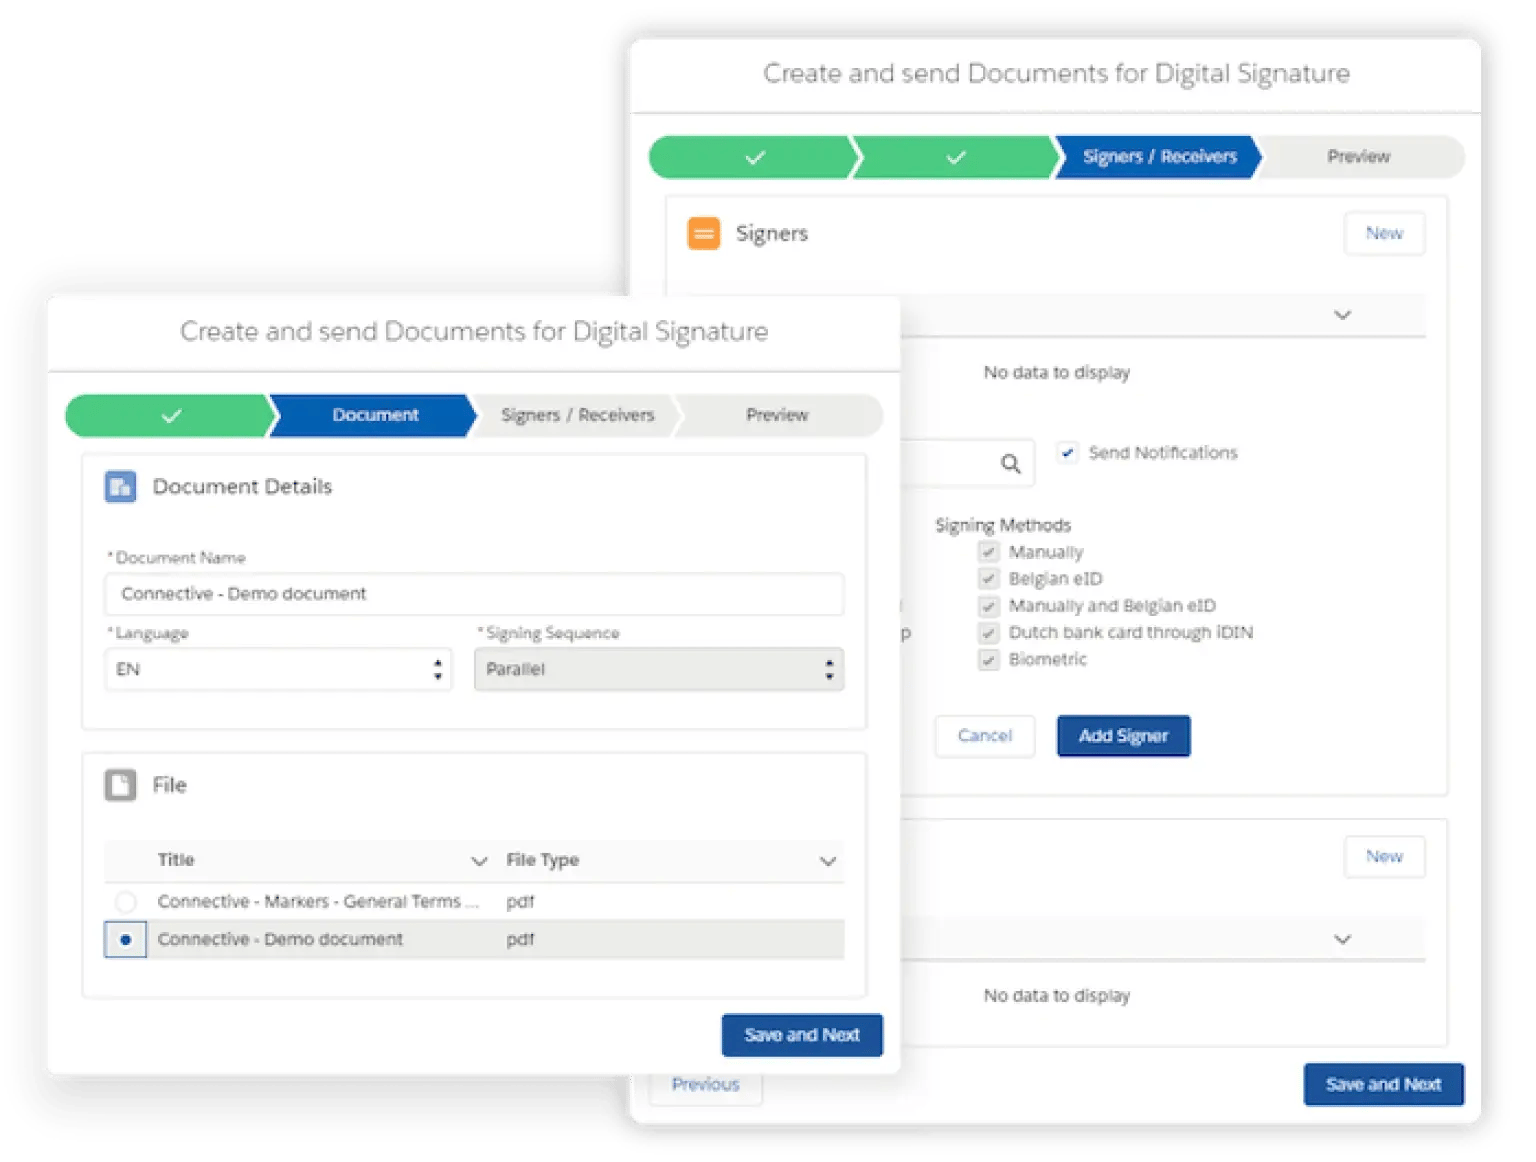Viewport: 1536px width, 1162px height.
Task: Expand the Title column chevron menu
Action: coord(479,861)
